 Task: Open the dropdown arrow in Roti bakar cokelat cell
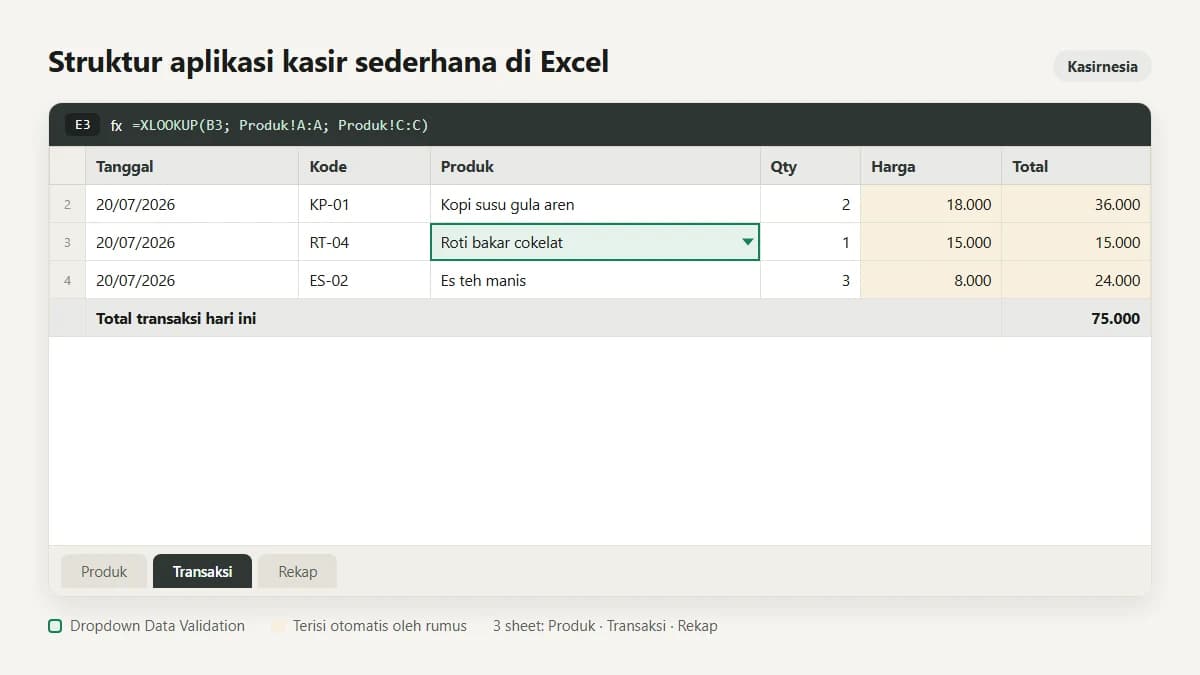point(748,242)
